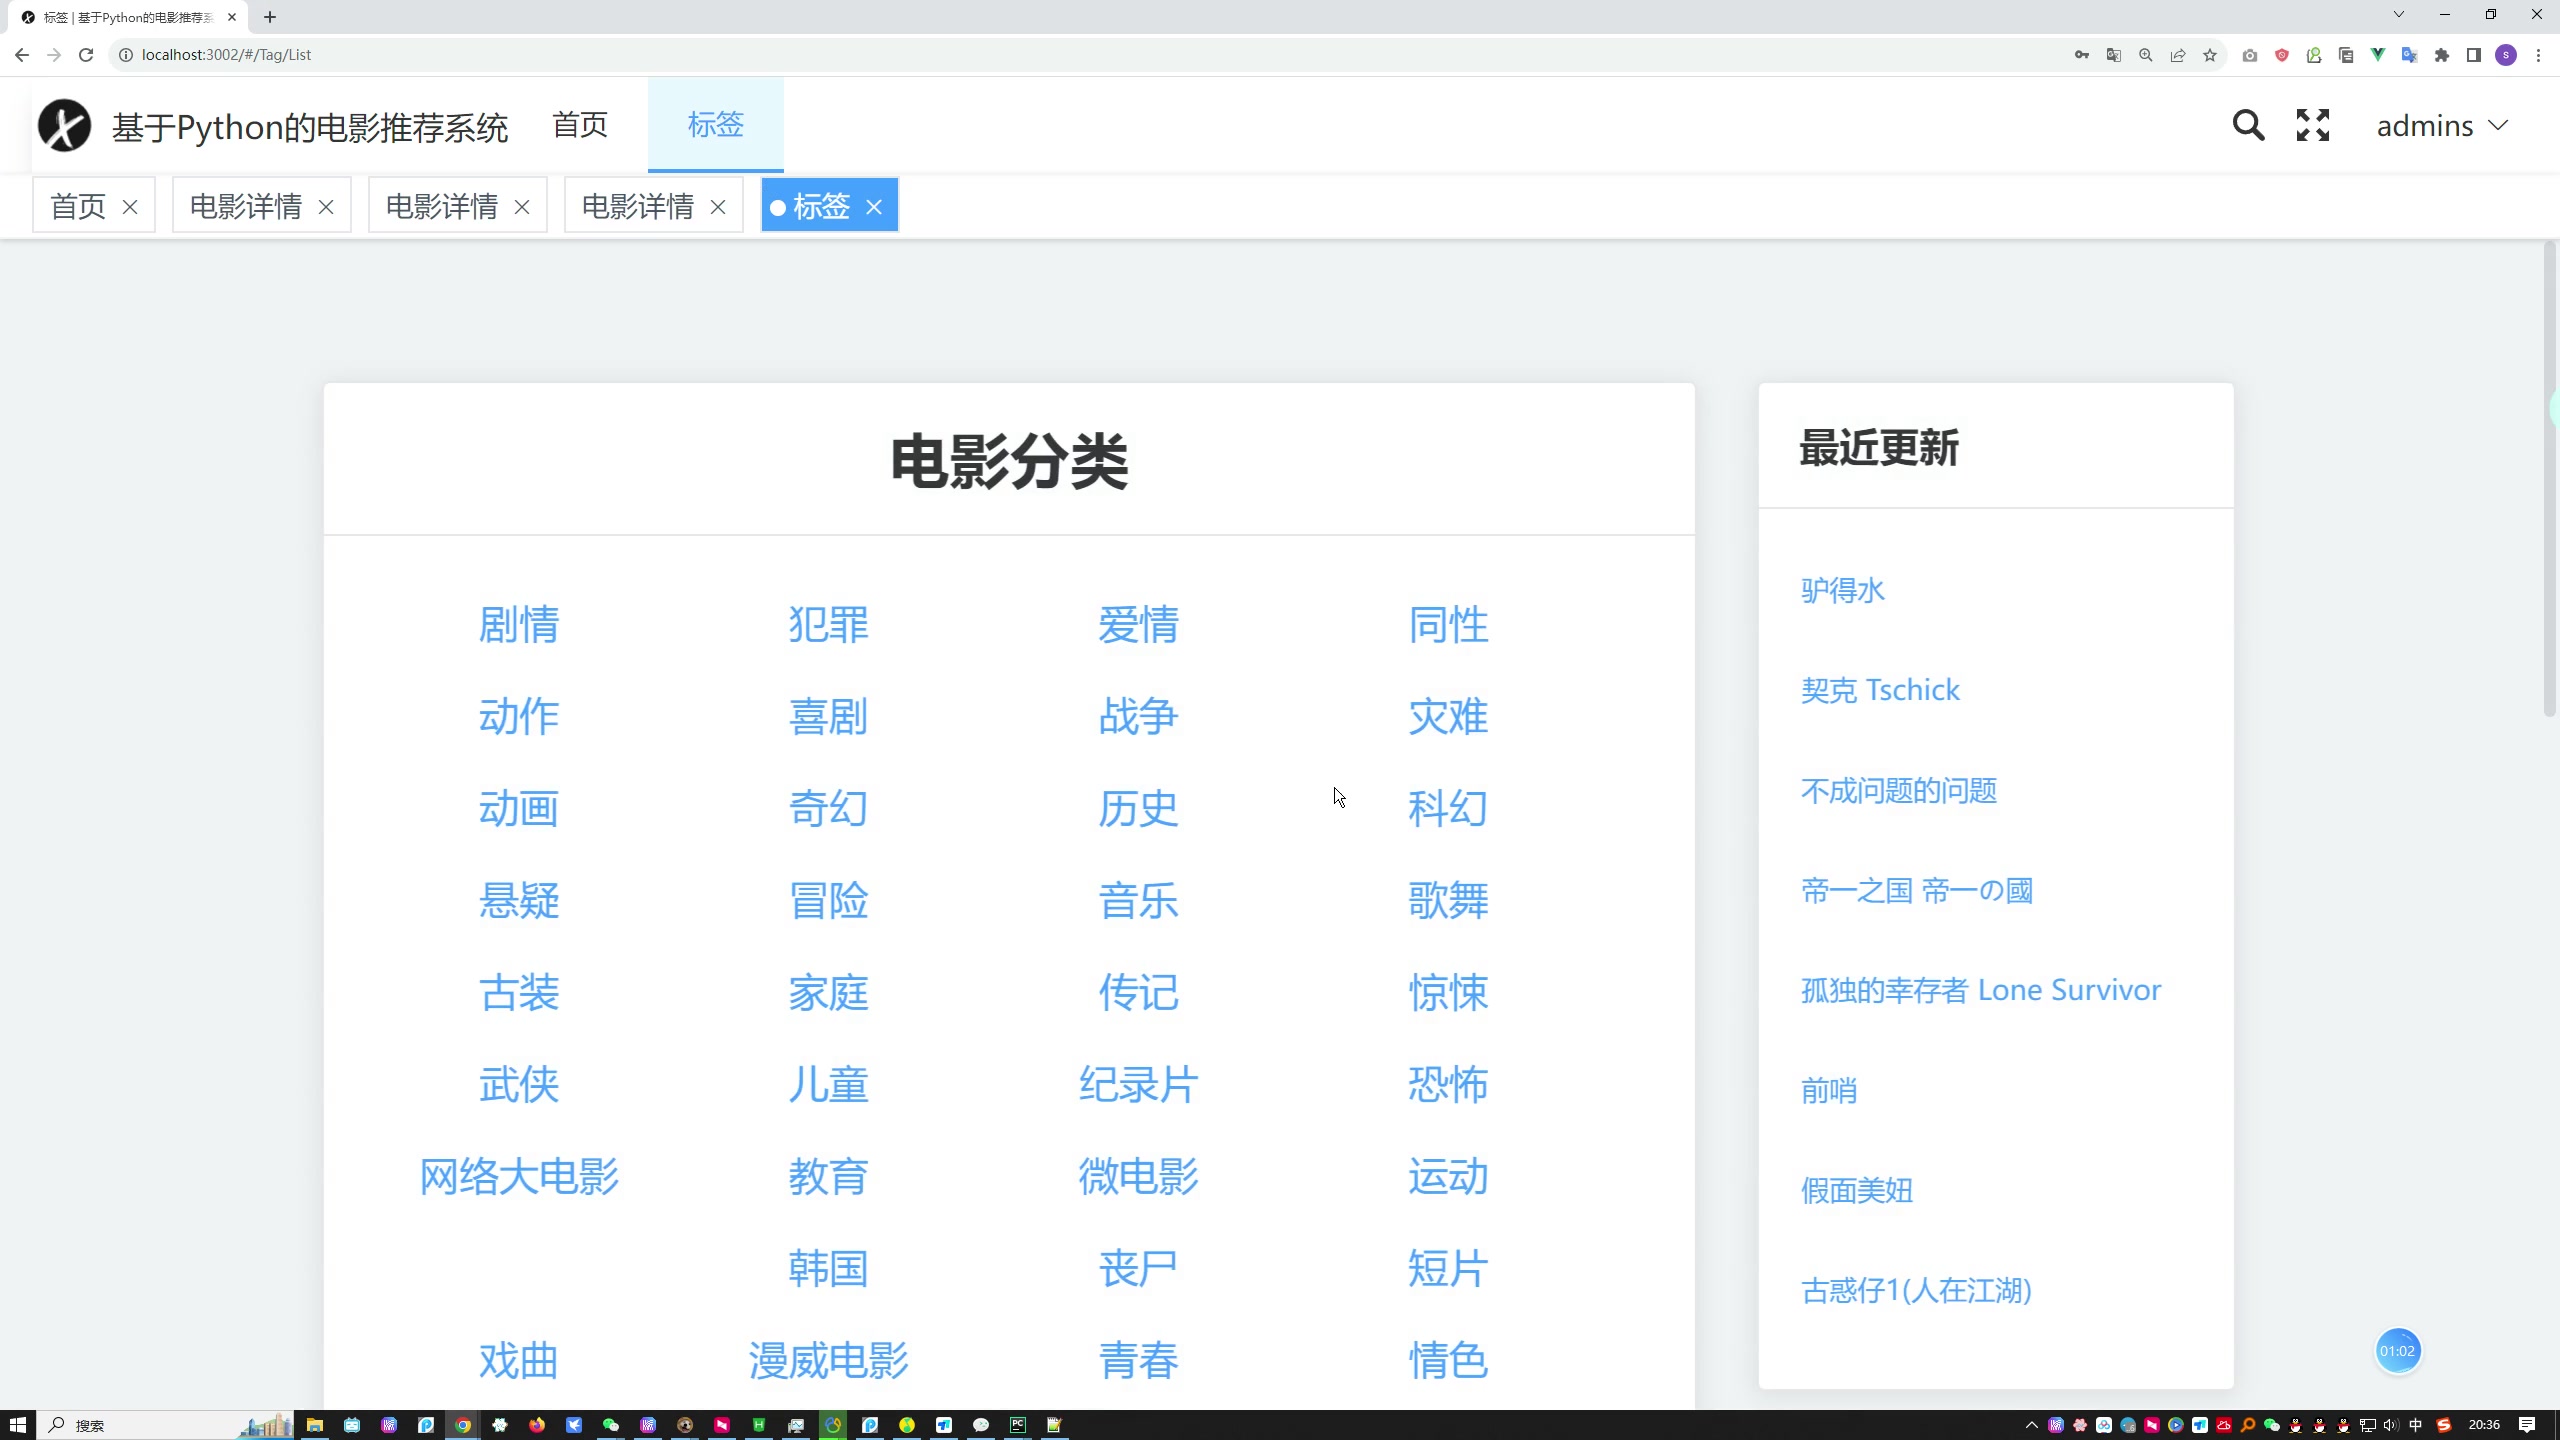Screen dimensions: 2560x1440
Task: Click the password key icon in address bar
Action: [2082, 55]
